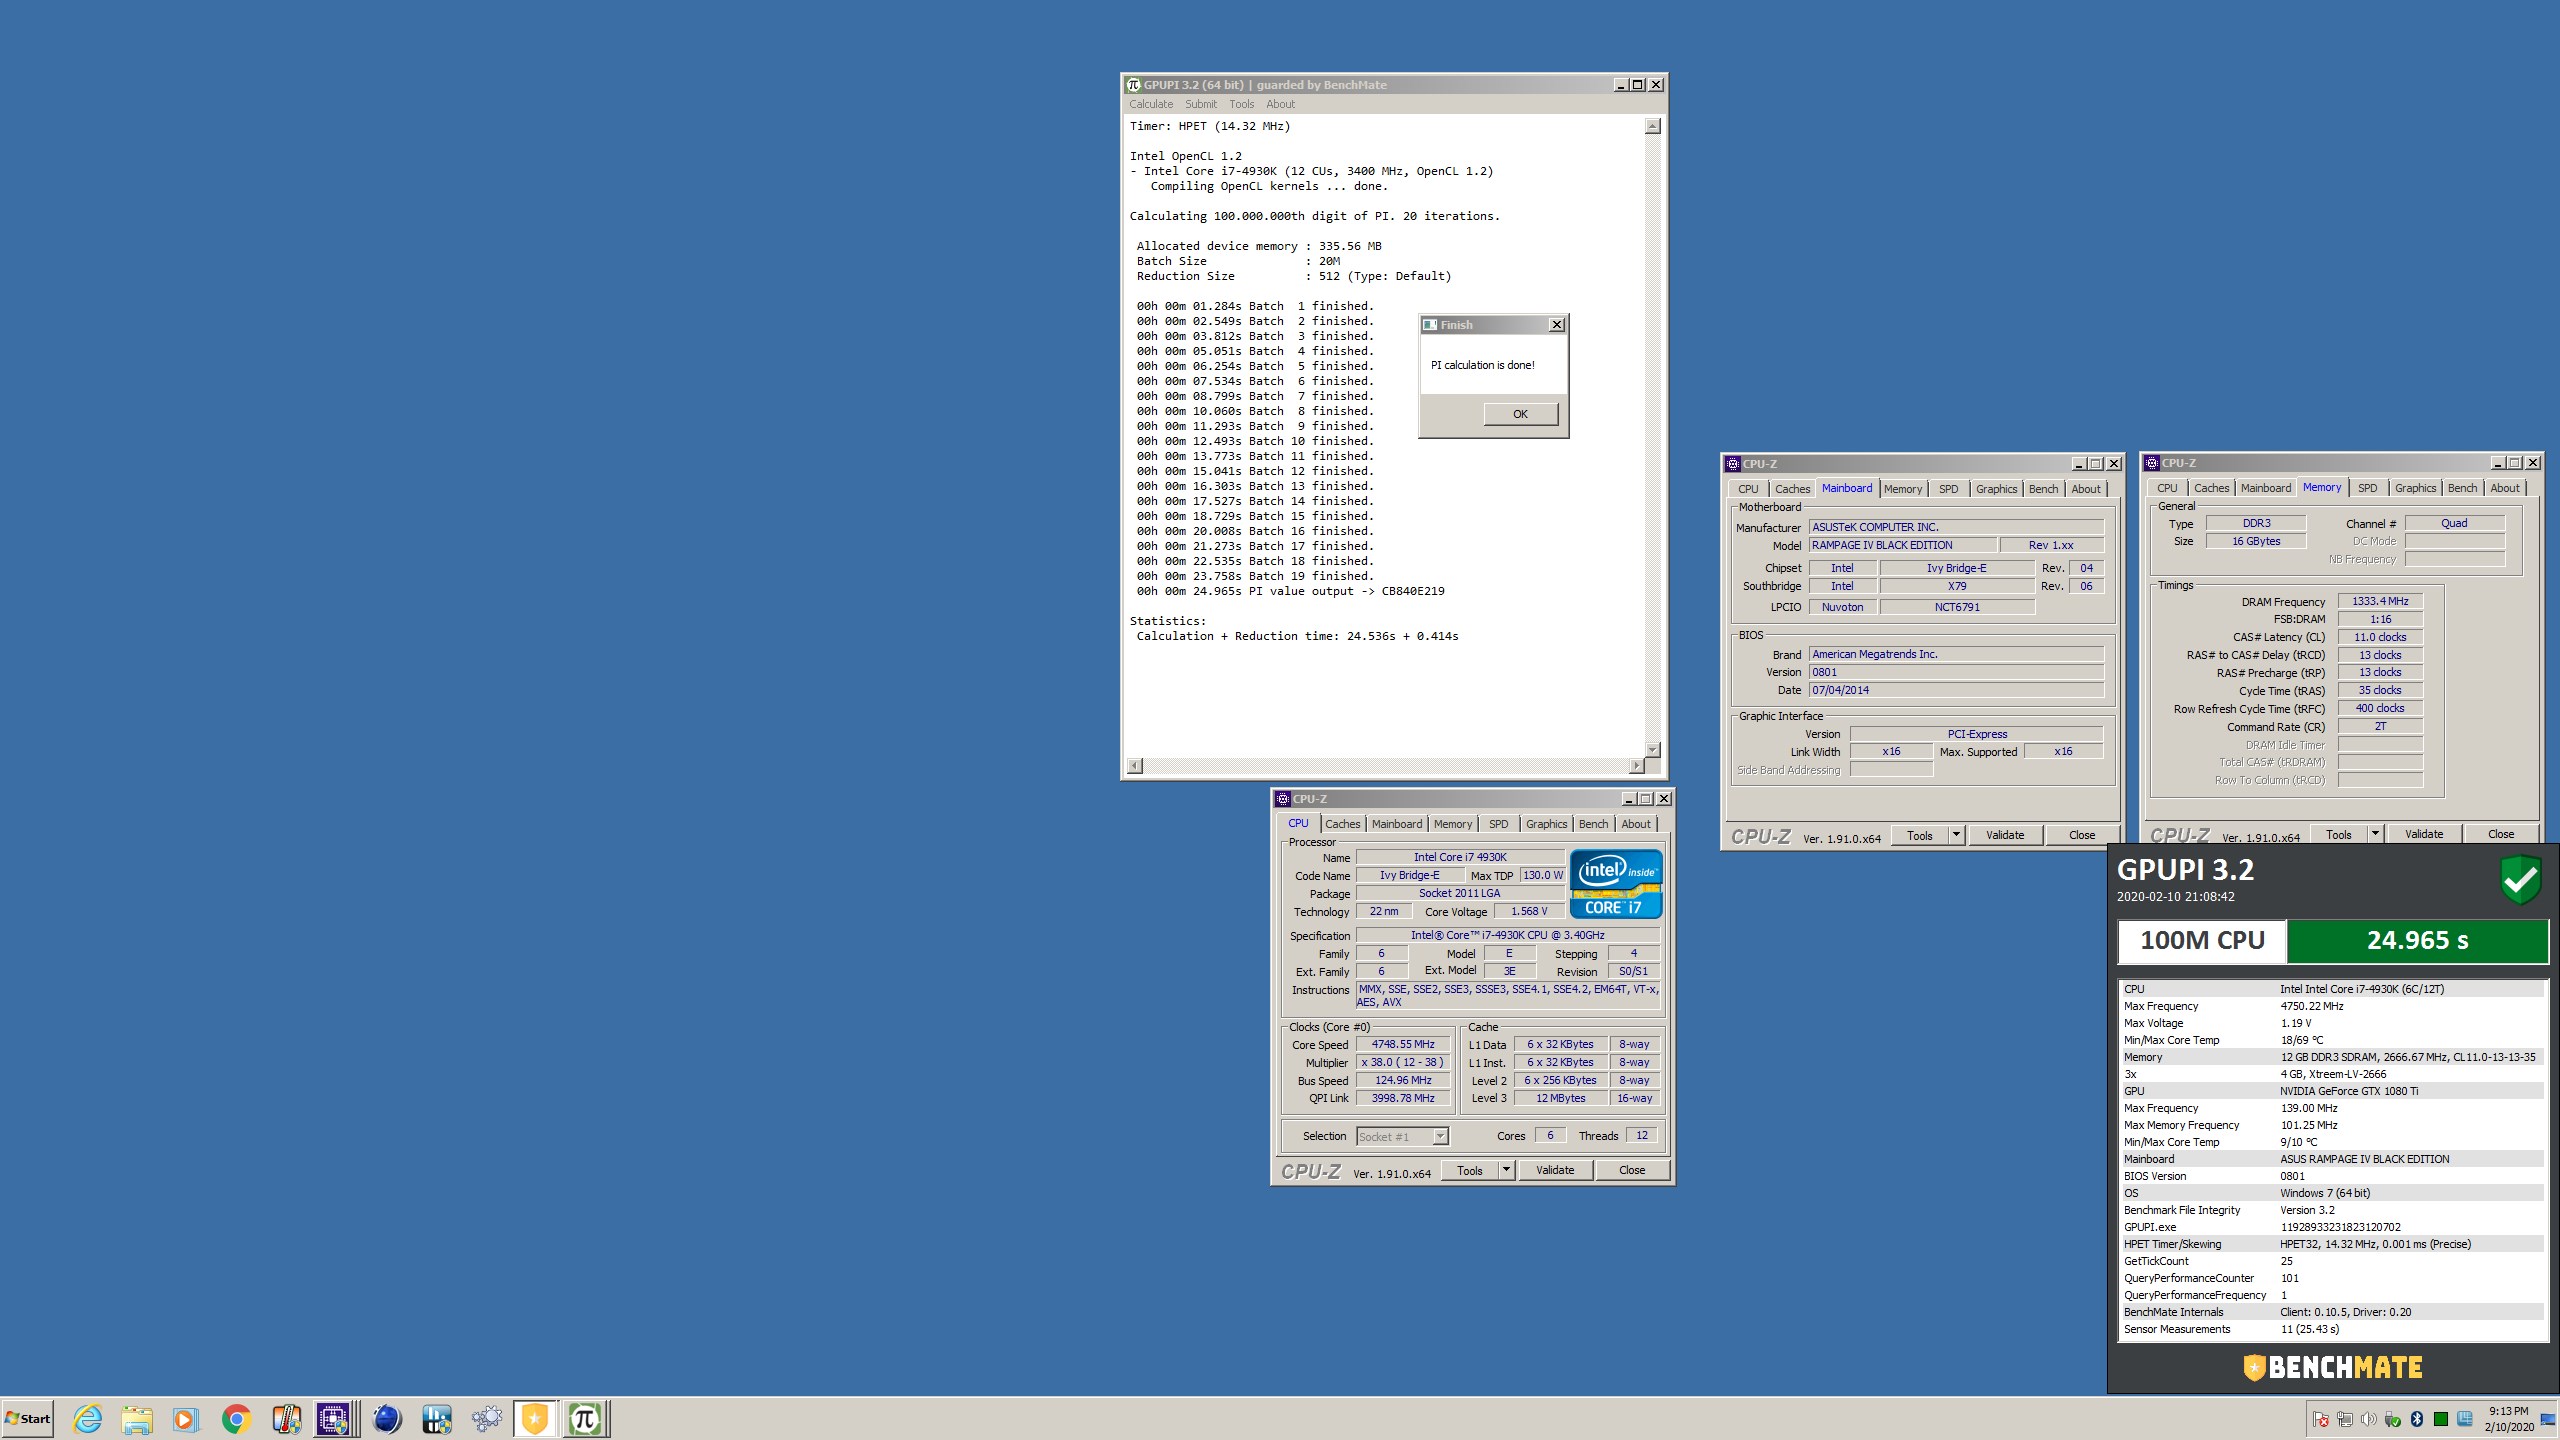
Task: Open the volume speaker icon in tray
Action: [2369, 1419]
